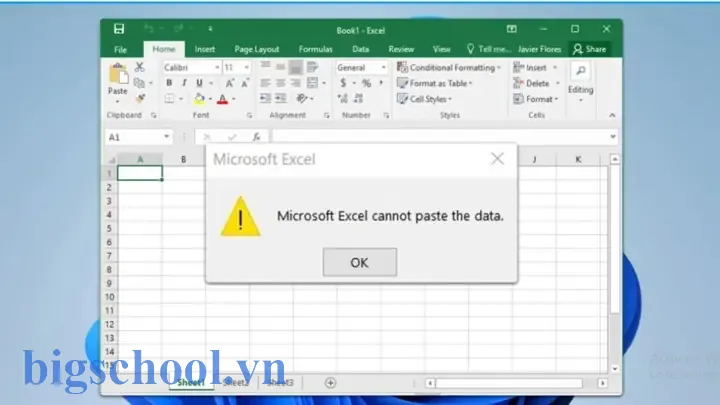The image size is (720, 405).
Task: Open the File menu
Action: click(120, 50)
